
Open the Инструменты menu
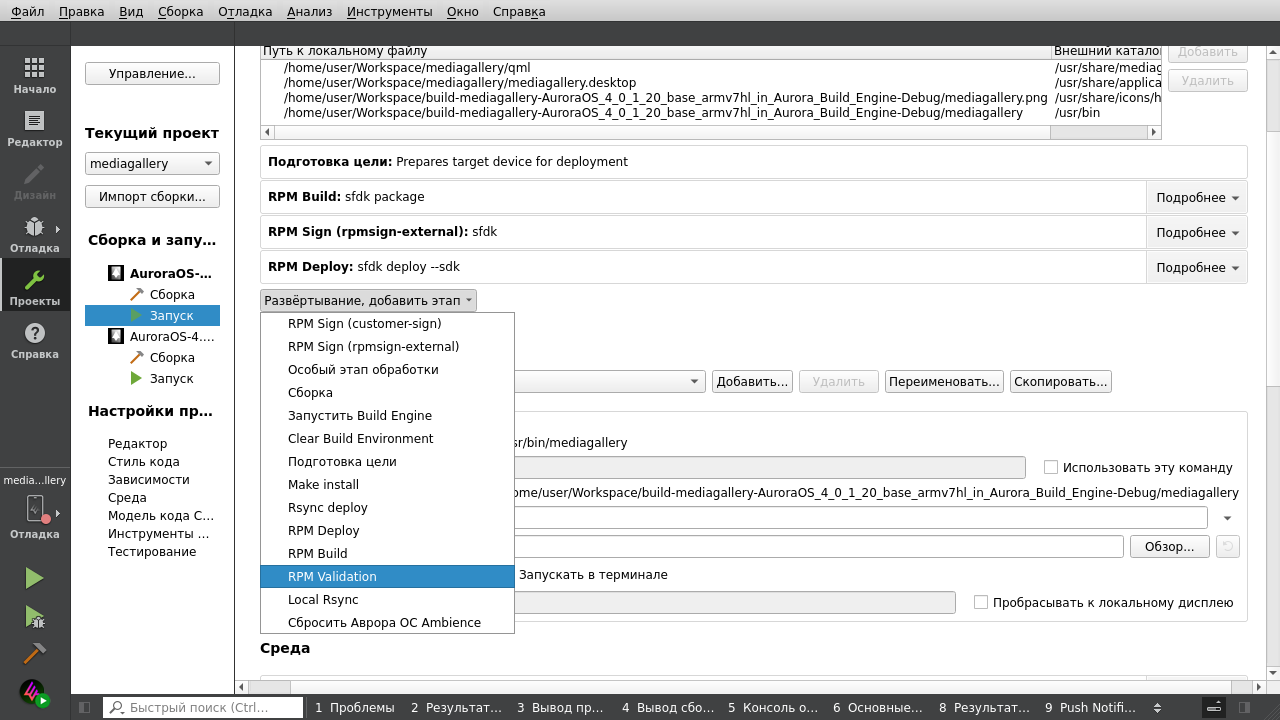389,11
